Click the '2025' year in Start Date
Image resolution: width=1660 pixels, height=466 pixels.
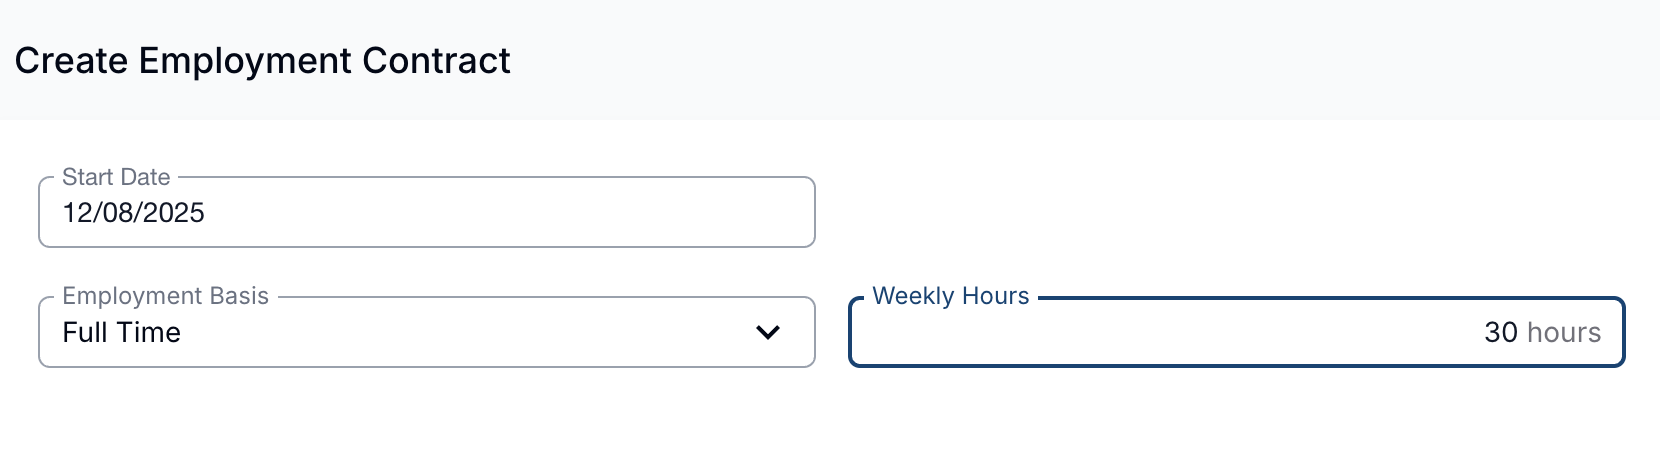174,213
